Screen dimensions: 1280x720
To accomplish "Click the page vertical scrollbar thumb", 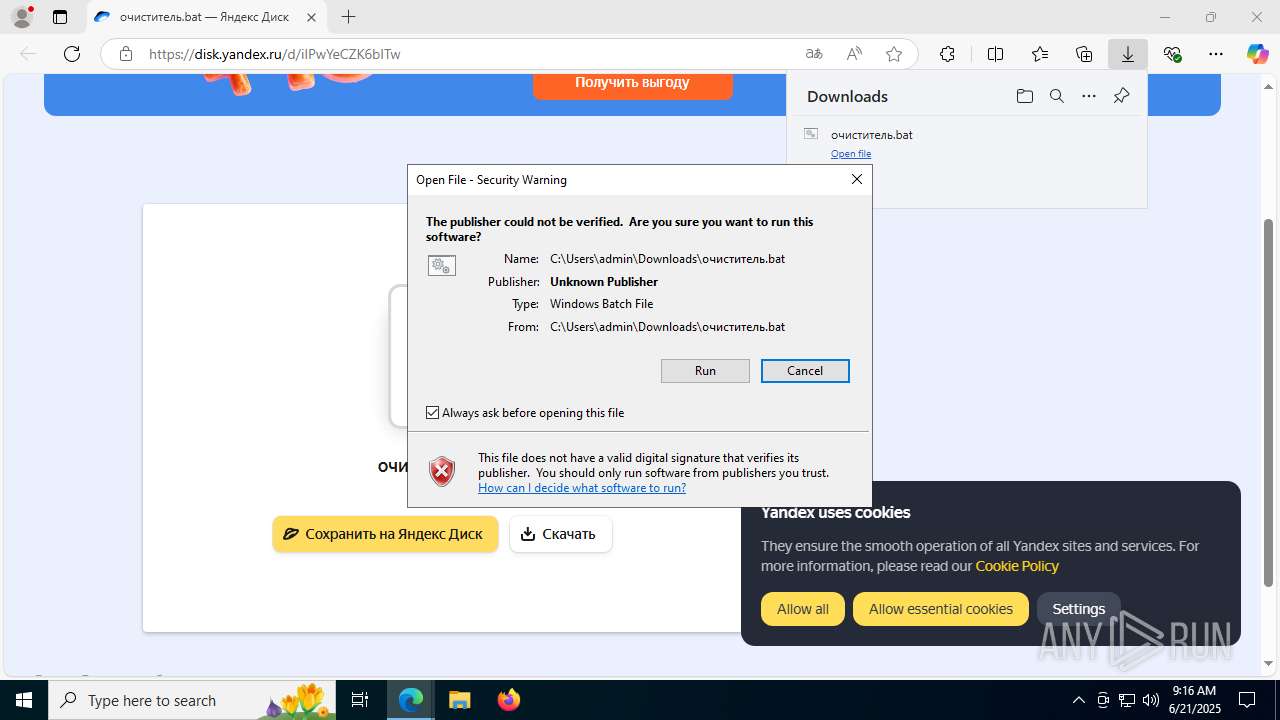I will point(1269,403).
